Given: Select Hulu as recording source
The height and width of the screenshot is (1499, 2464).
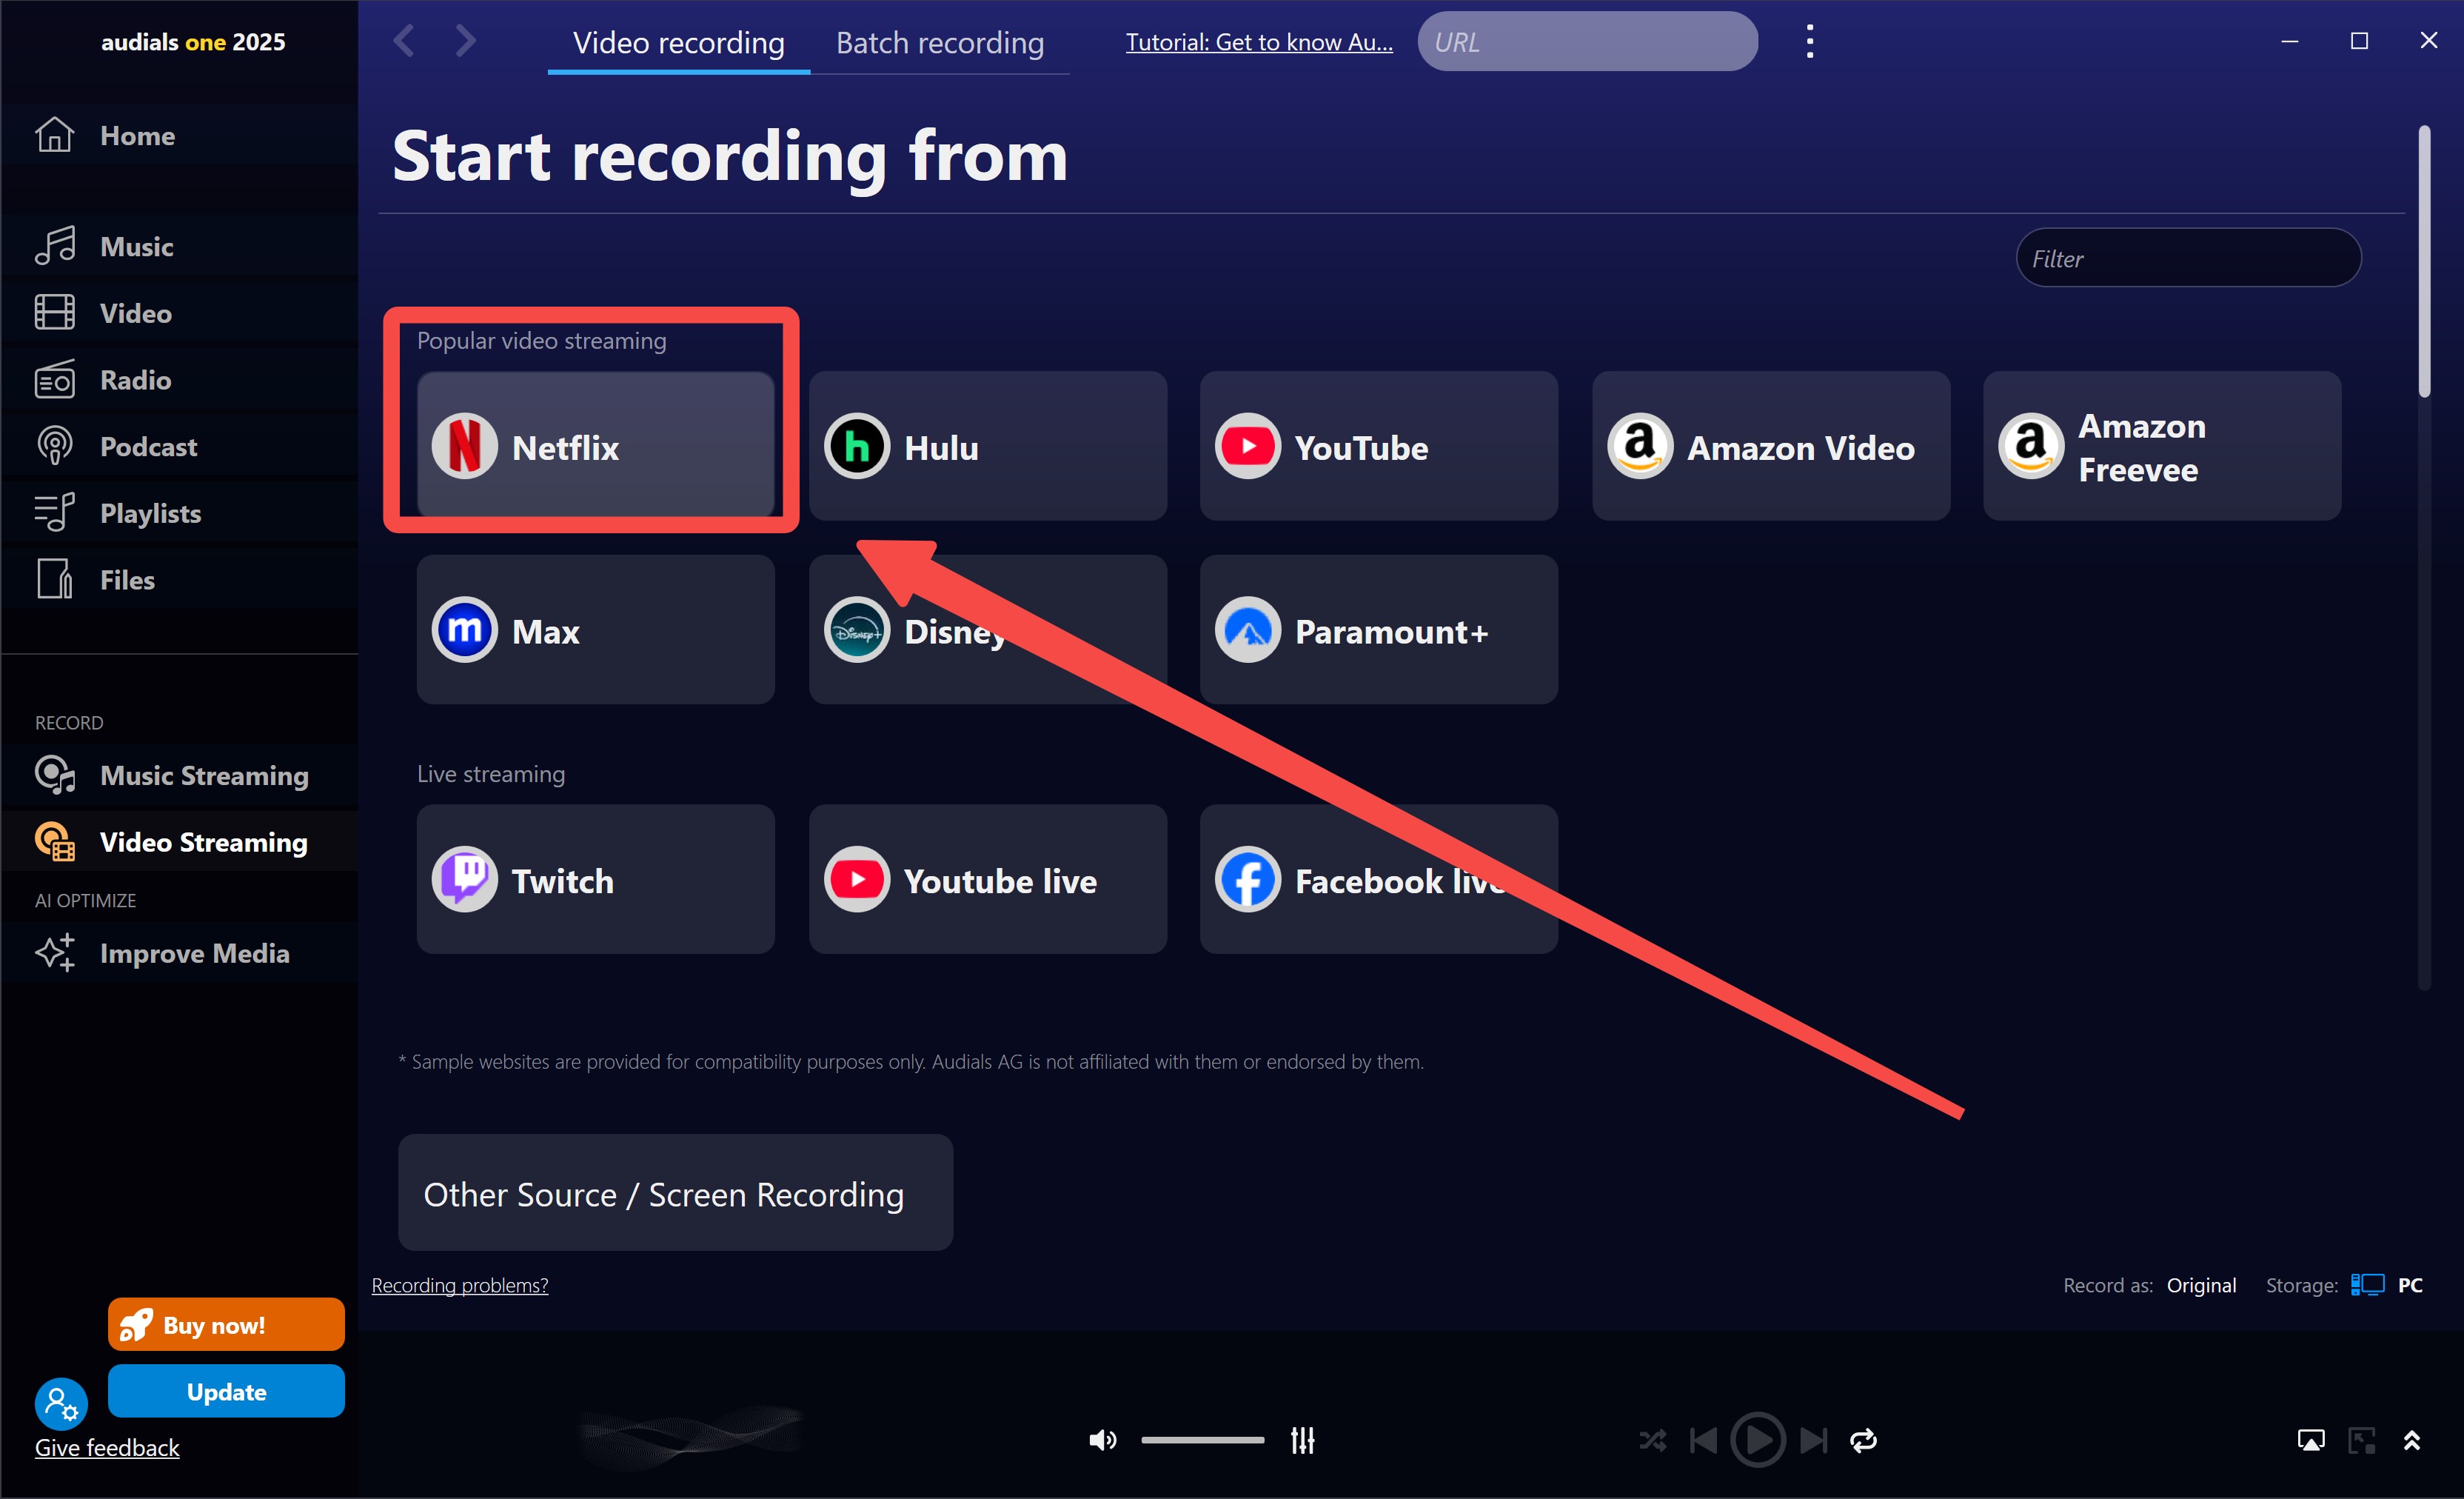Looking at the screenshot, I should tap(987, 446).
